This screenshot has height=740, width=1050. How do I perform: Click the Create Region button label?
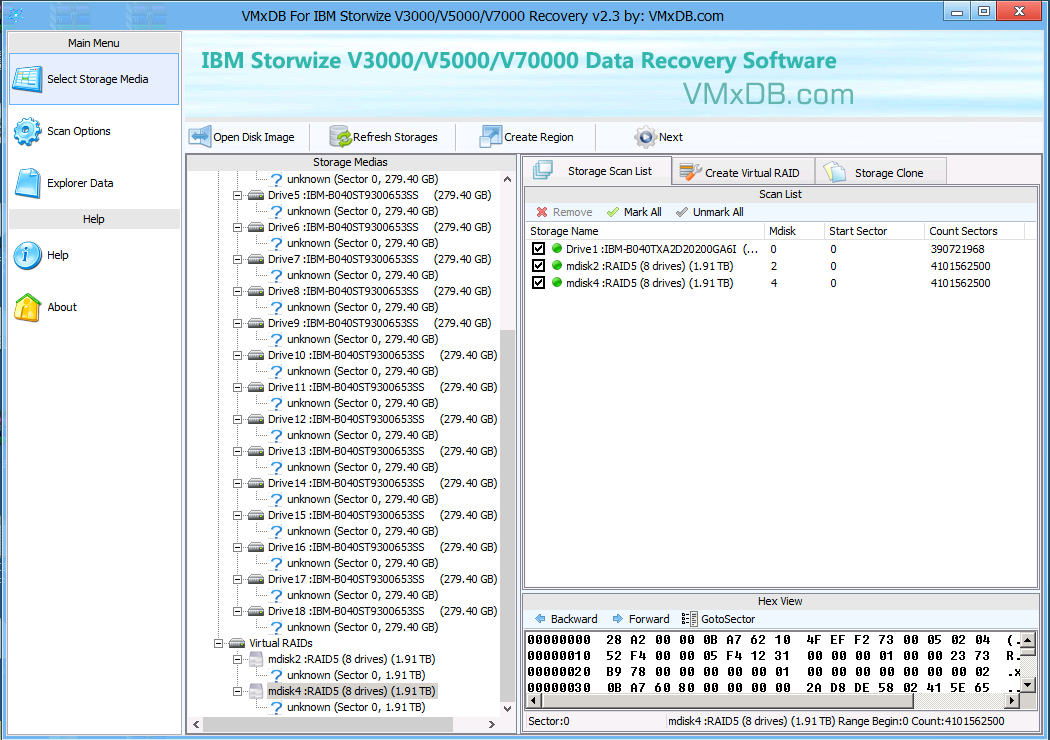[538, 137]
